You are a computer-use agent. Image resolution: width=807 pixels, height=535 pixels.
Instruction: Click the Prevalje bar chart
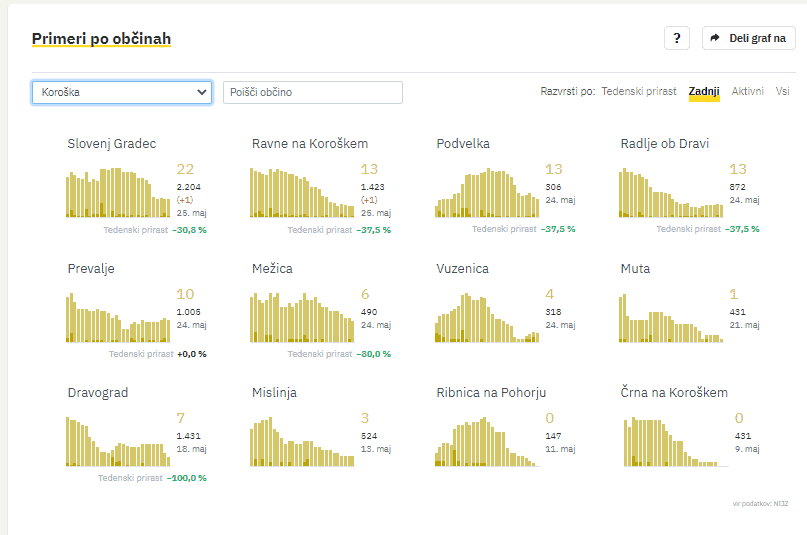[118, 318]
